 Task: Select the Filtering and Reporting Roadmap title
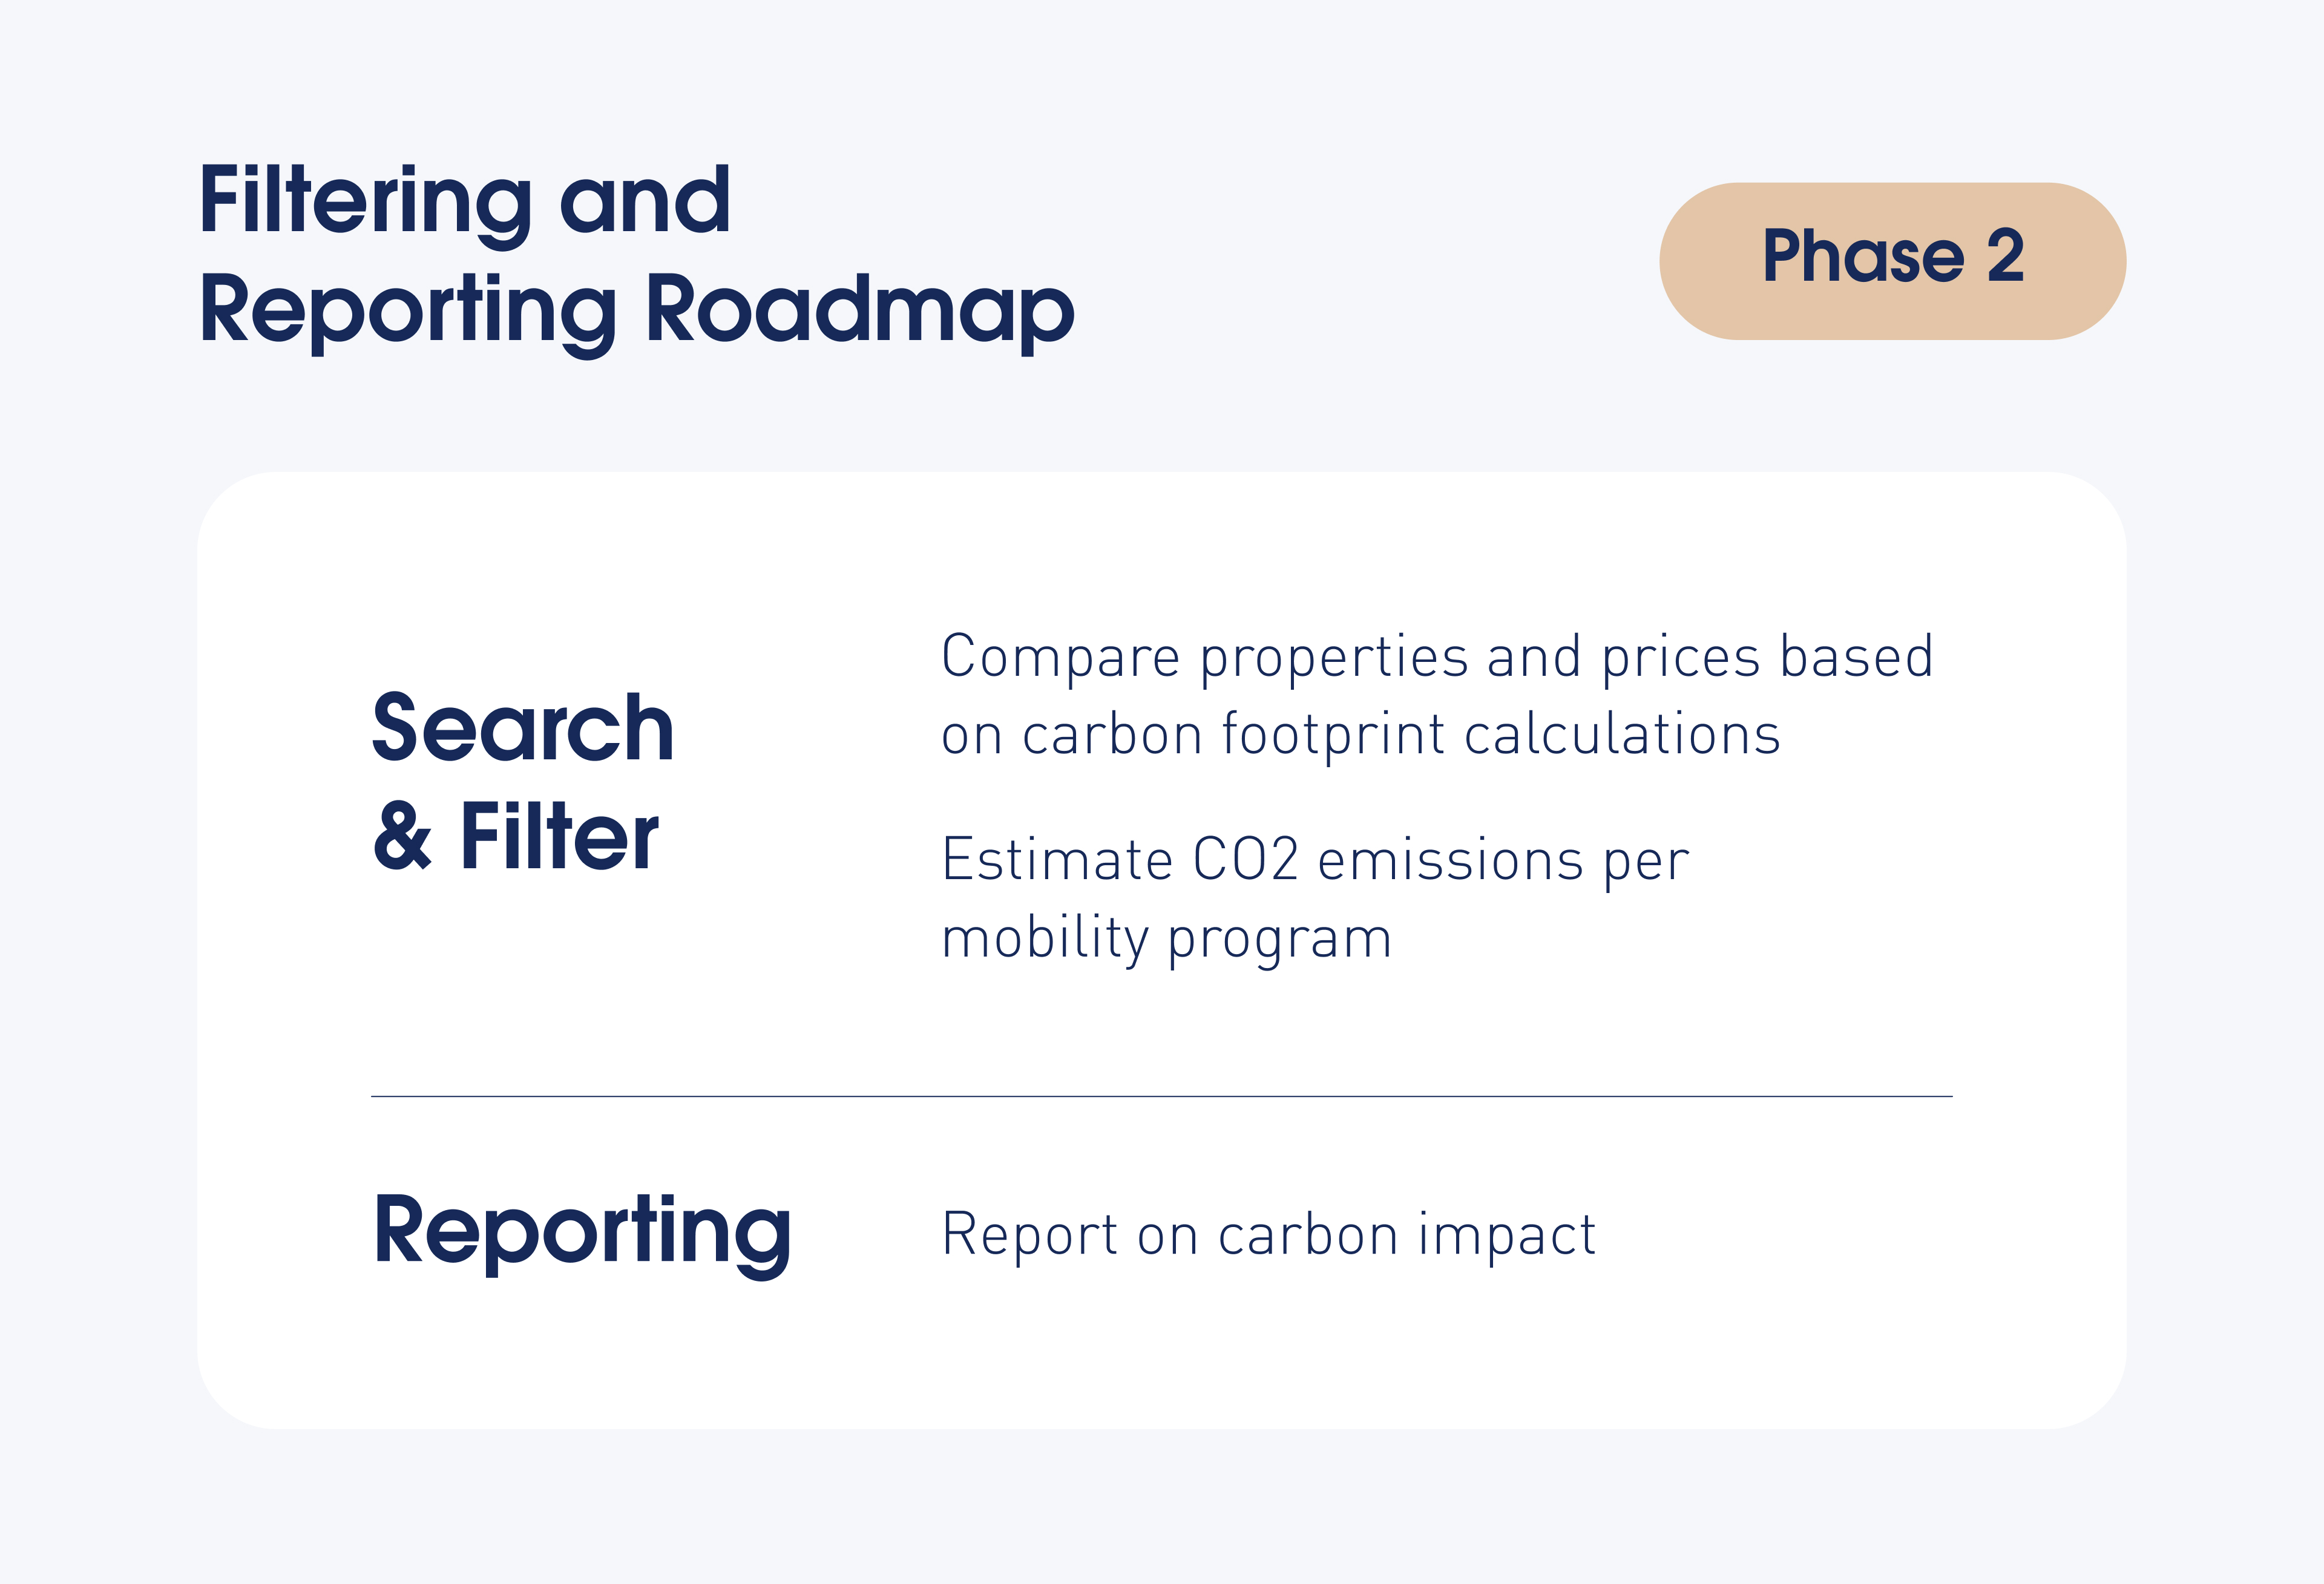pyautogui.click(x=637, y=257)
